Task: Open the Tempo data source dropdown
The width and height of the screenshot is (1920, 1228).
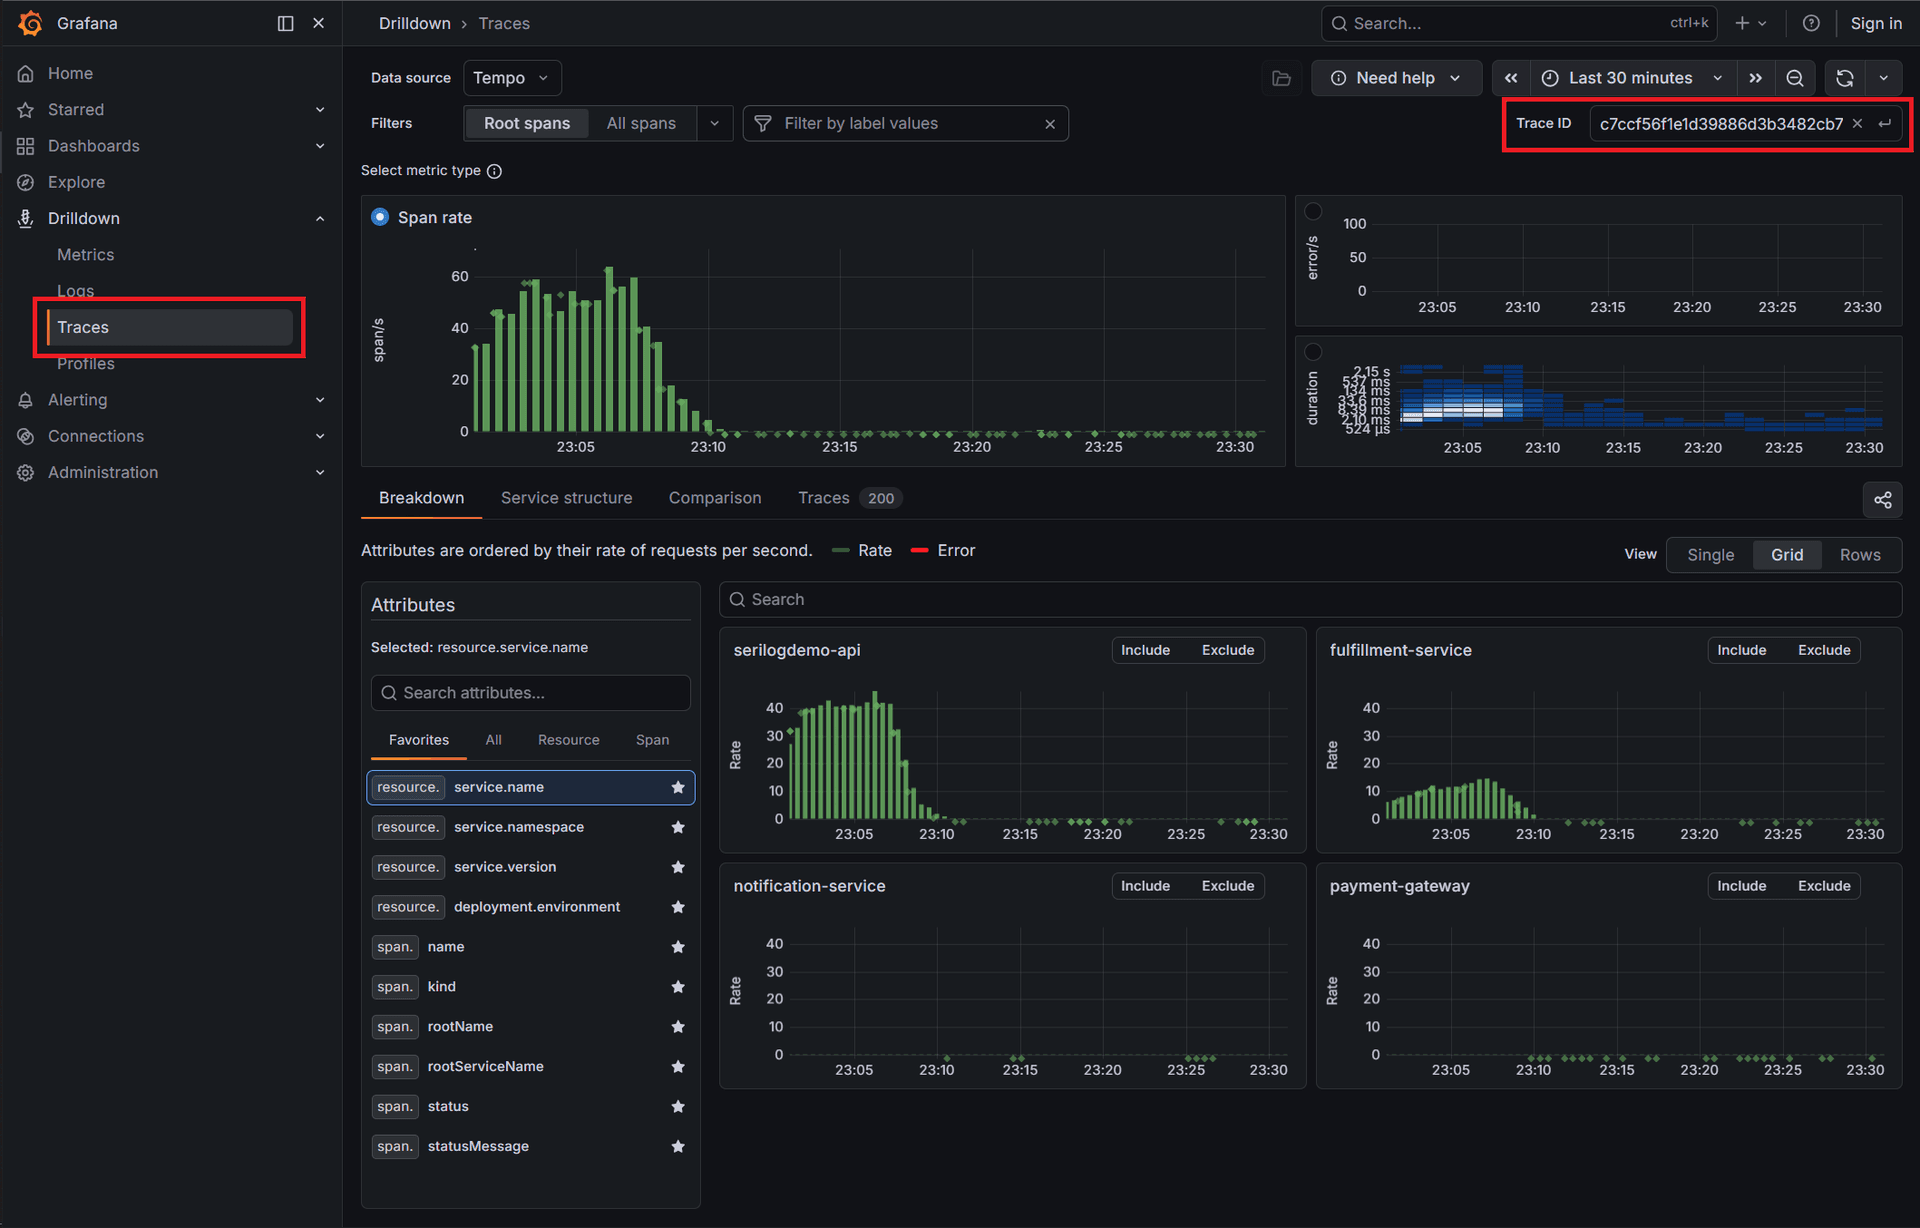Action: [x=511, y=78]
